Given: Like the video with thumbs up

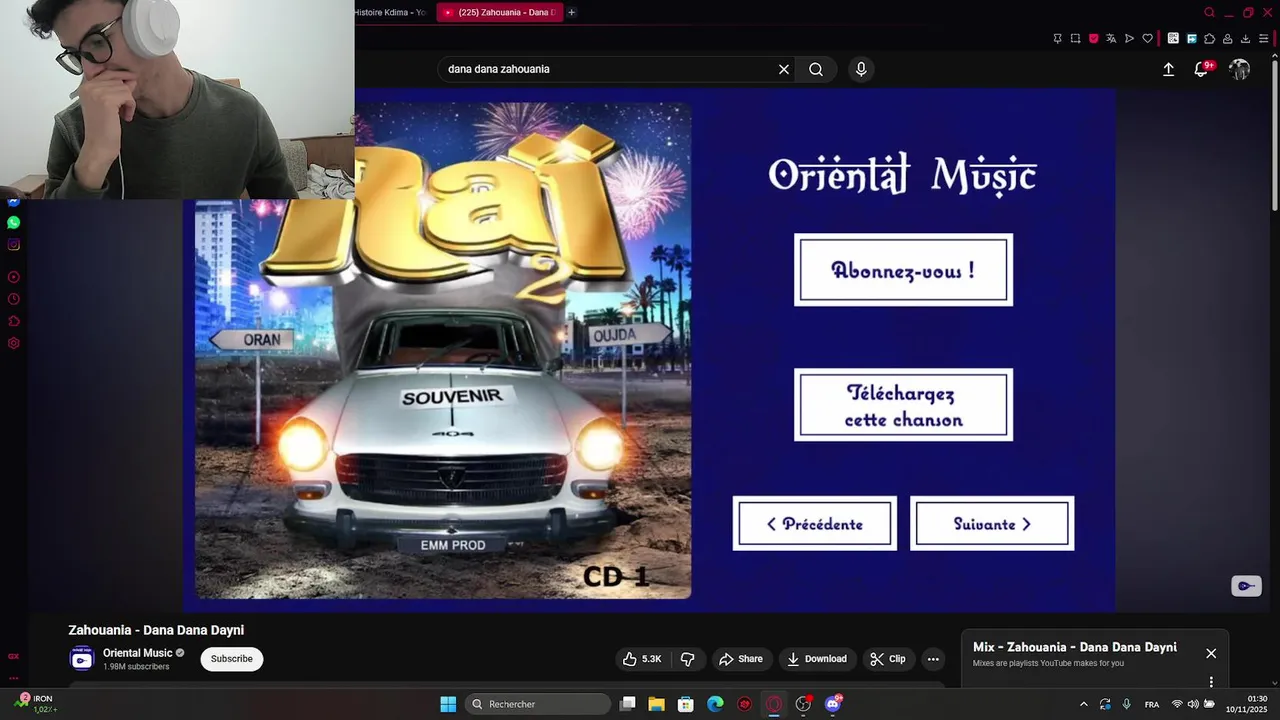Looking at the screenshot, I should (x=641, y=659).
